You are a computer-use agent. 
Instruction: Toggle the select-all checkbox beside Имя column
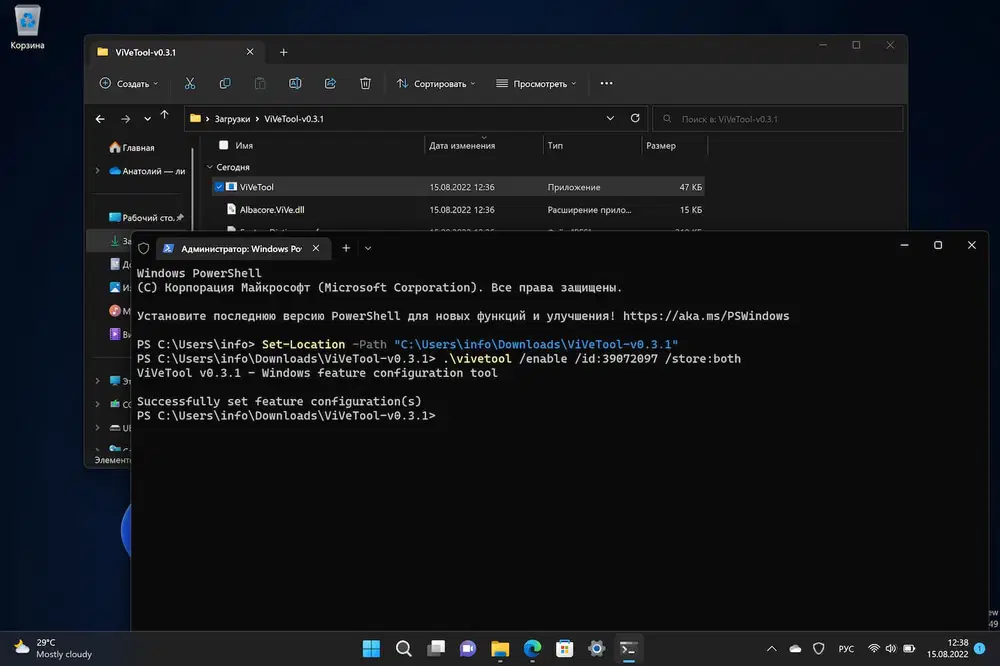click(224, 145)
